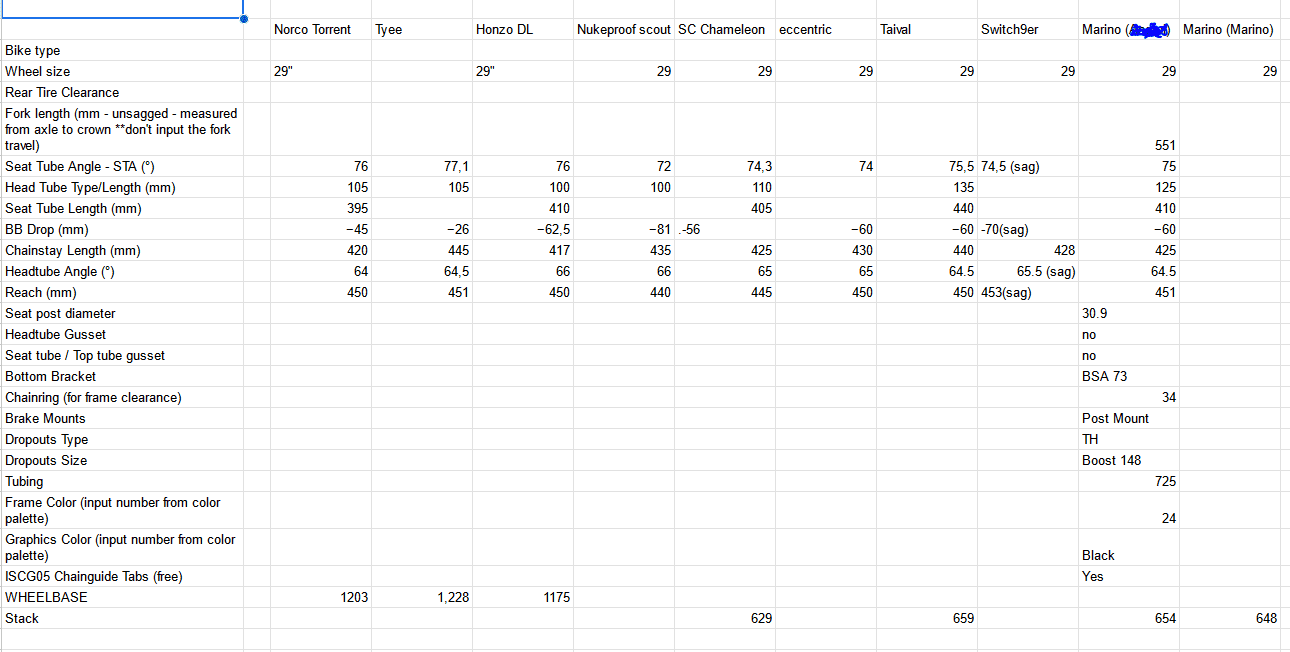Click the 'eccentric' header cell
The height and width of the screenshot is (652, 1290).
tap(826, 30)
